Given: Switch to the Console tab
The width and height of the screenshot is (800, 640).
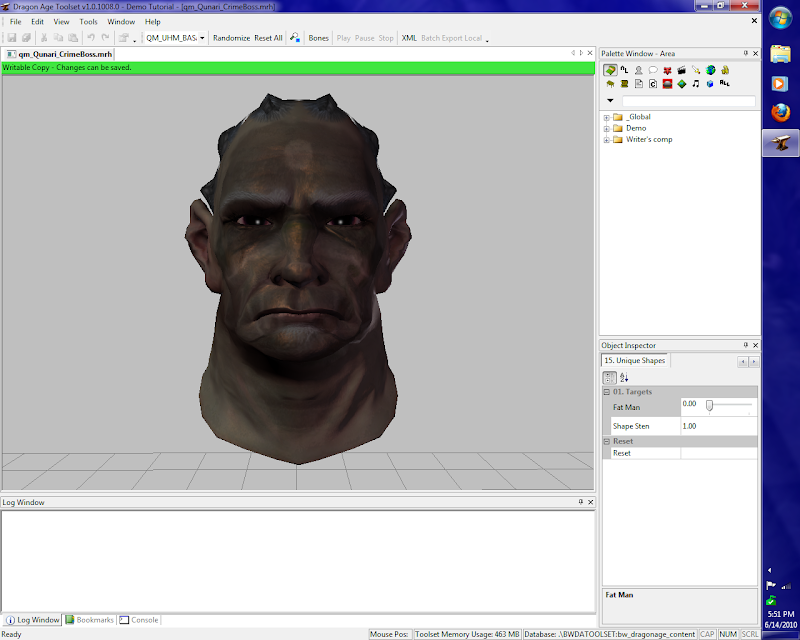Looking at the screenshot, I should 139,620.
